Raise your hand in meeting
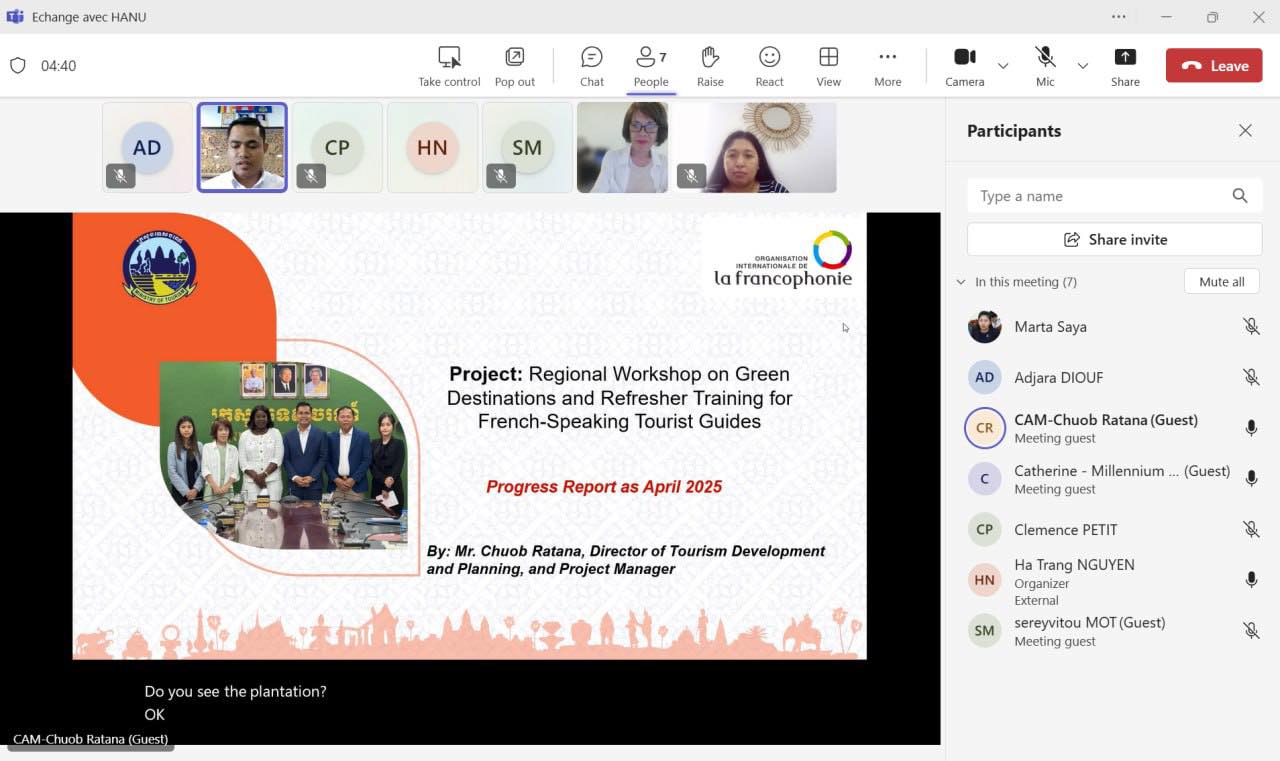The height and width of the screenshot is (761, 1280). 710,66
